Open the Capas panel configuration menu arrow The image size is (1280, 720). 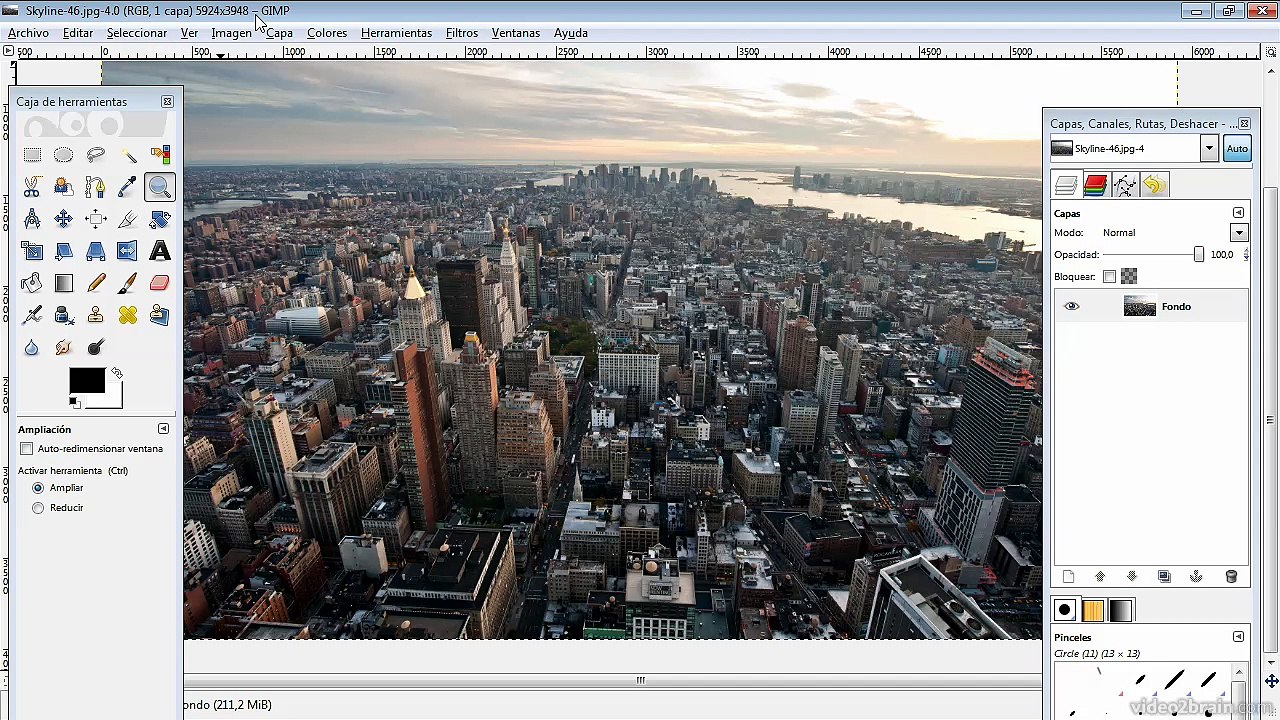1238,213
